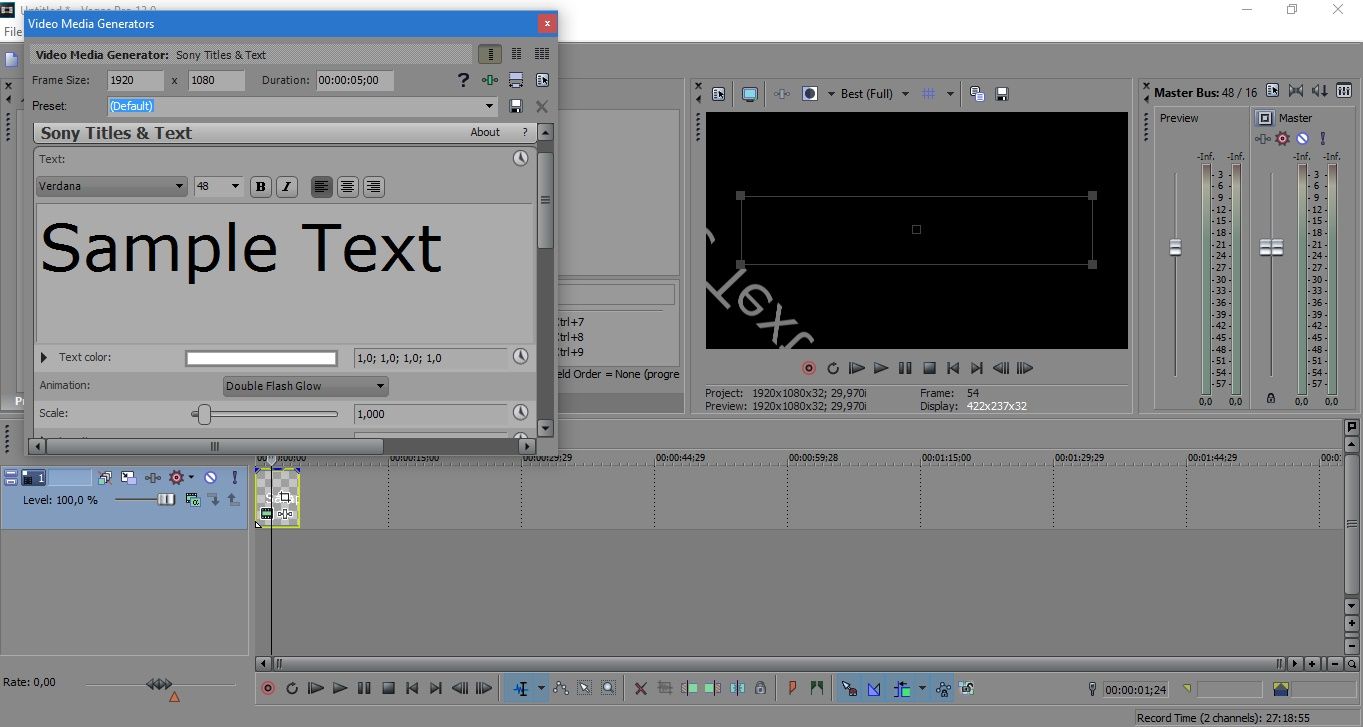This screenshot has height=727, width=1363.
Task: Toggle Split Screen View in preview toolbar
Action: 810,94
